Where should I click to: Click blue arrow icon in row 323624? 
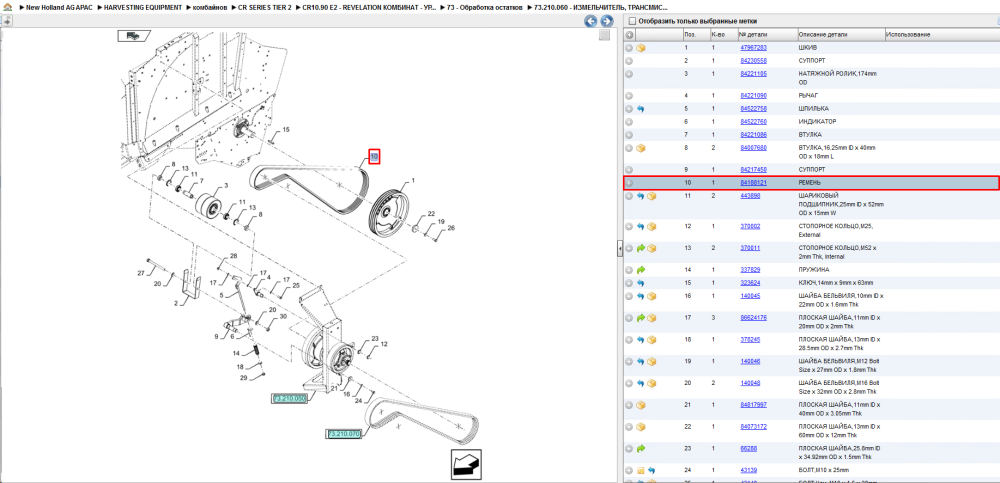tap(641, 283)
